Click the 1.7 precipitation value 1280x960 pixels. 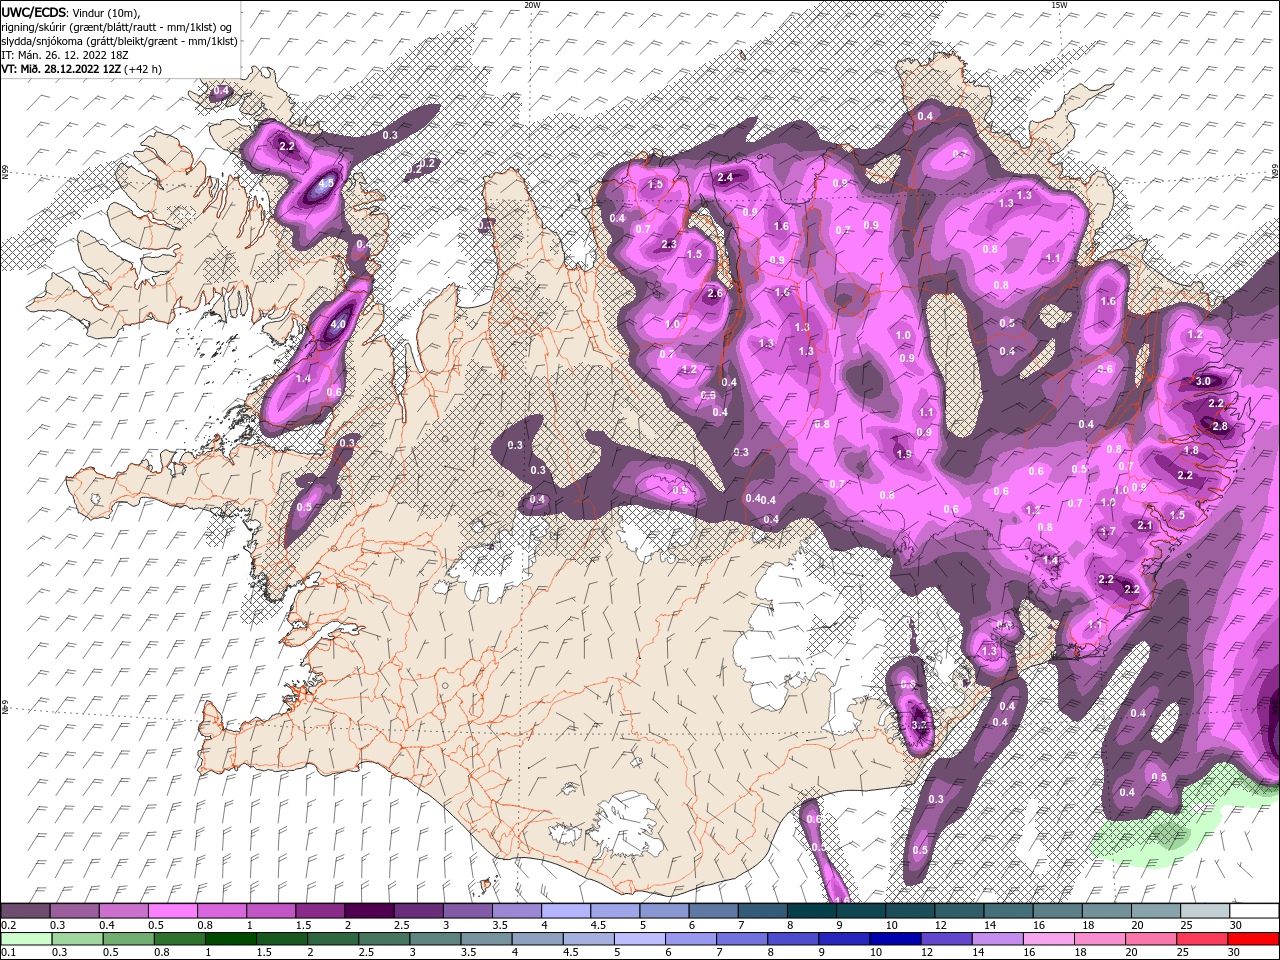click(1107, 532)
